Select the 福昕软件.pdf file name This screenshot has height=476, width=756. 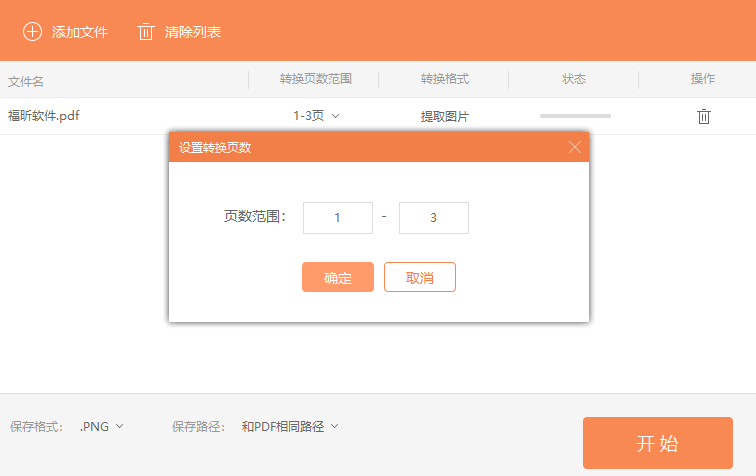[x=43, y=116]
